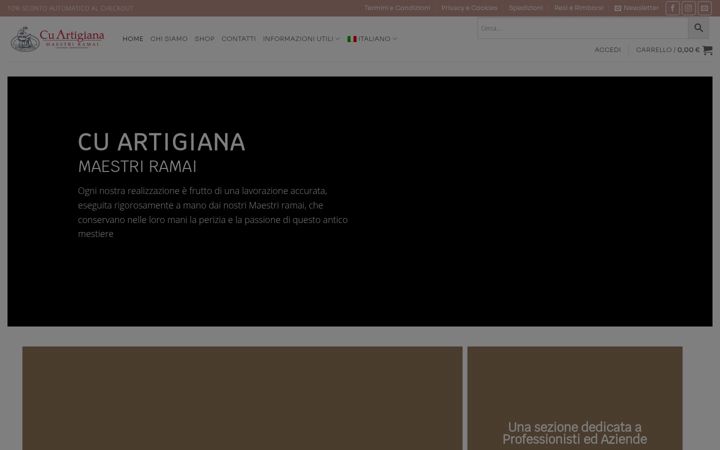Click the Accedi login link

click(608, 50)
